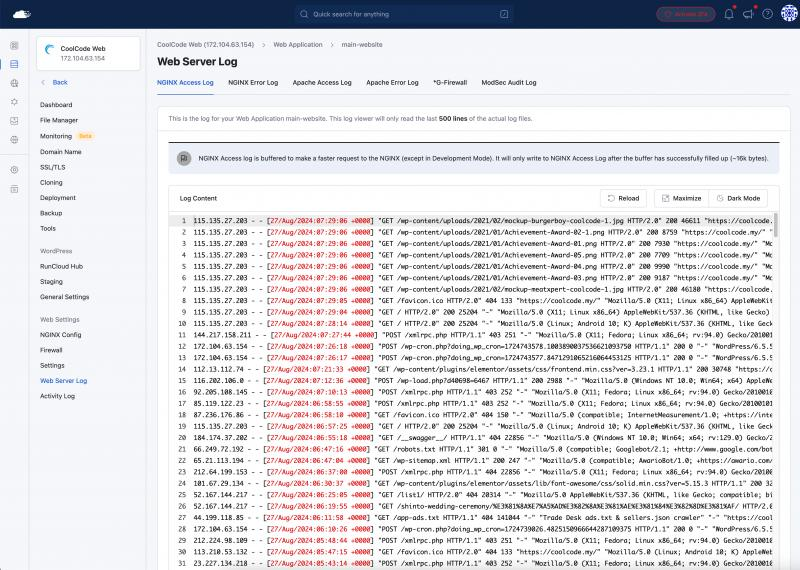This screenshot has height=570, width=800.
Task: Toggle Dark Mode for the log viewer
Action: [740, 198]
